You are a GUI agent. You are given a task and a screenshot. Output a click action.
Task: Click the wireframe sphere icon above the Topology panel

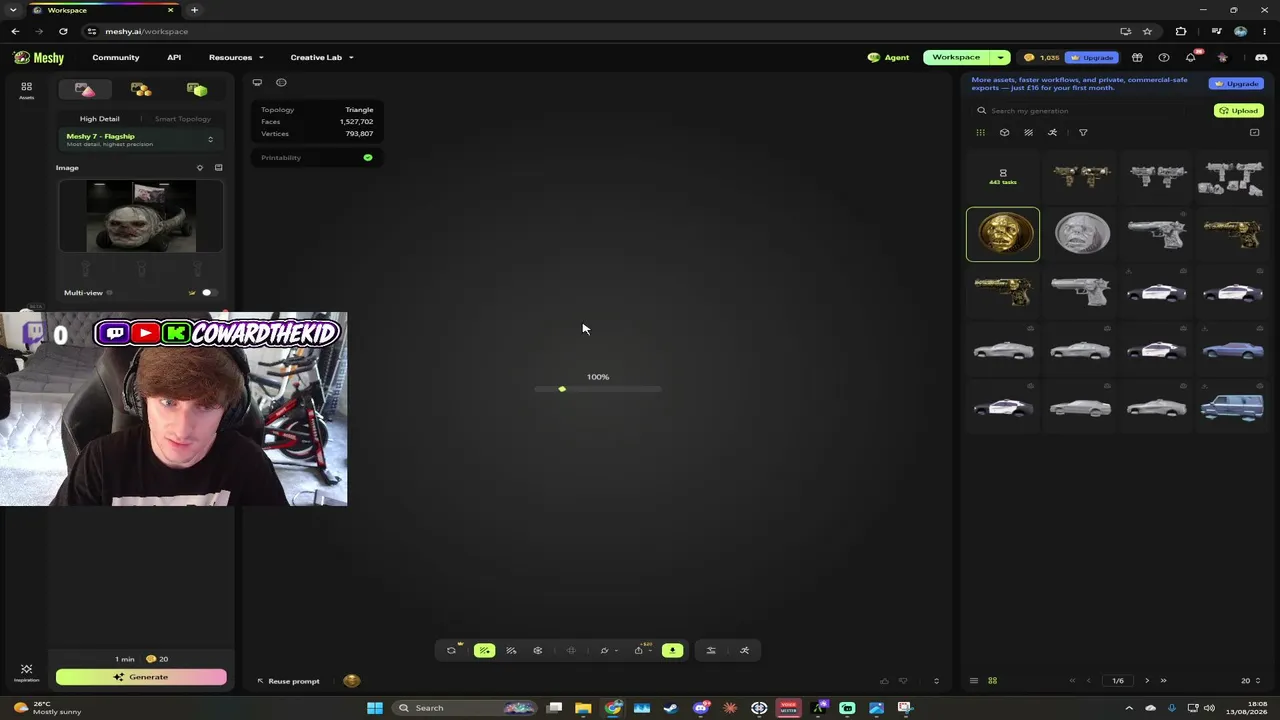[x=281, y=83]
